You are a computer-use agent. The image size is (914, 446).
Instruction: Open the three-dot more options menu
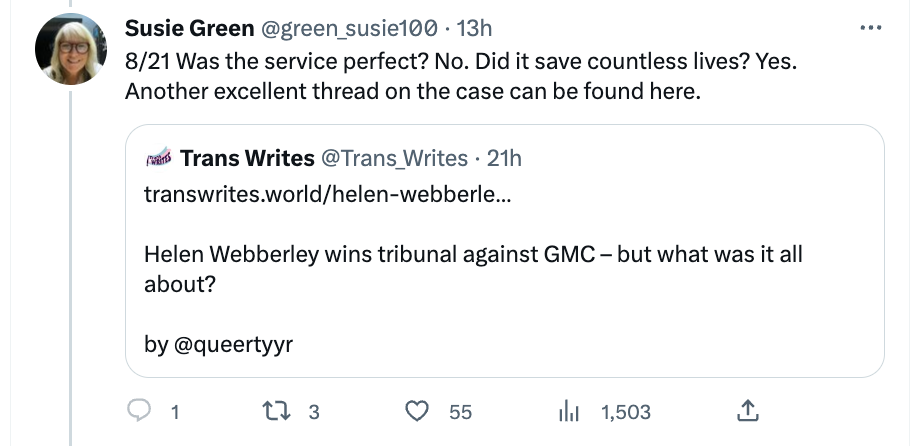[871, 27]
